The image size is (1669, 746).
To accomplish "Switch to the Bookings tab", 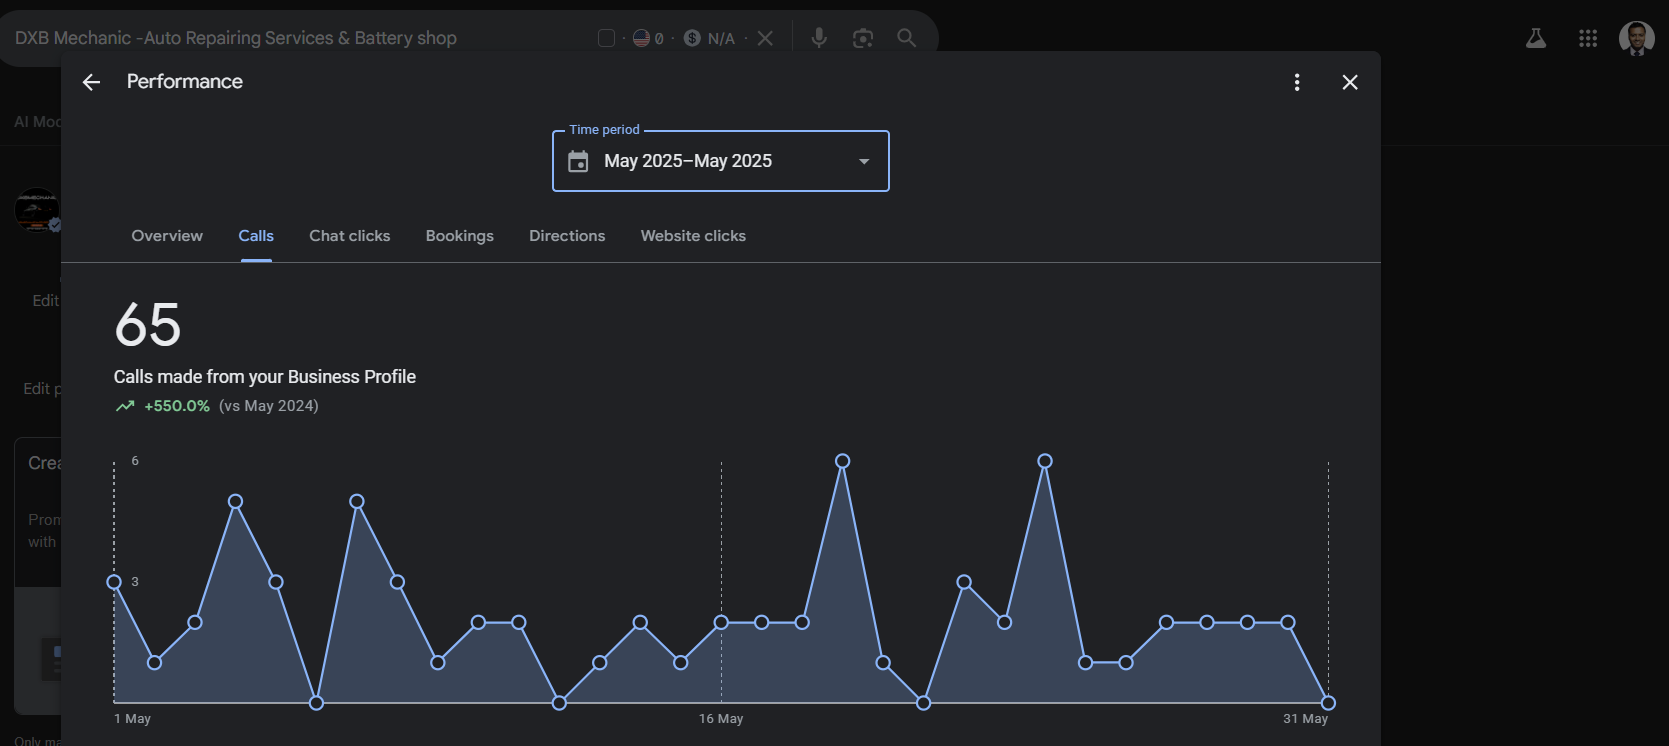I will (x=460, y=236).
